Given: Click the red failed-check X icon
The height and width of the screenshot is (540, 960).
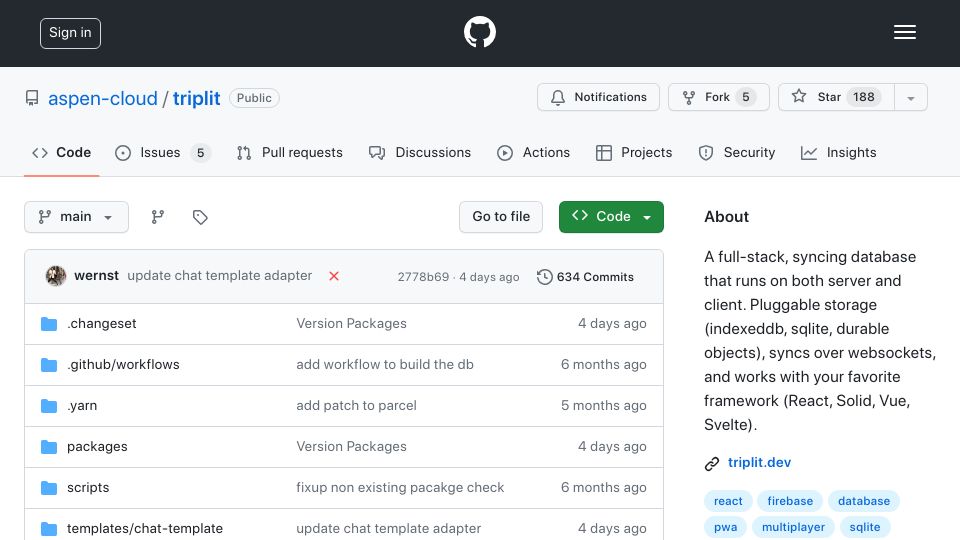Looking at the screenshot, I should 334,276.
